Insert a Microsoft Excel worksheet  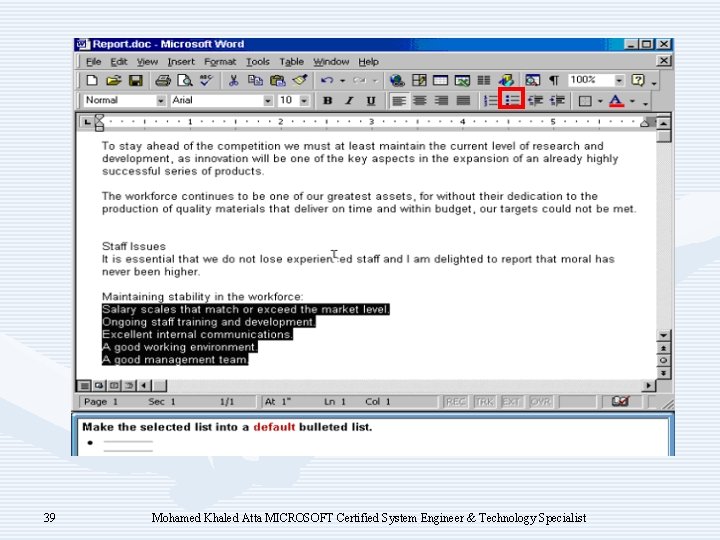[462, 81]
